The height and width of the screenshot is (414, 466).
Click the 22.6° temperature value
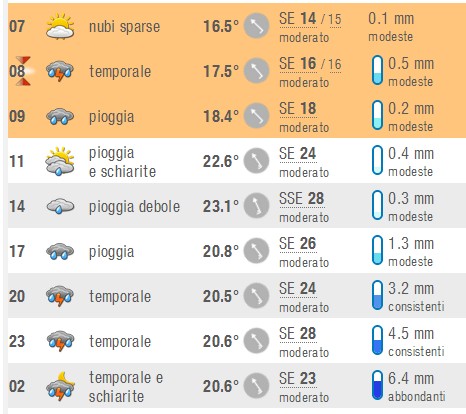click(x=221, y=161)
